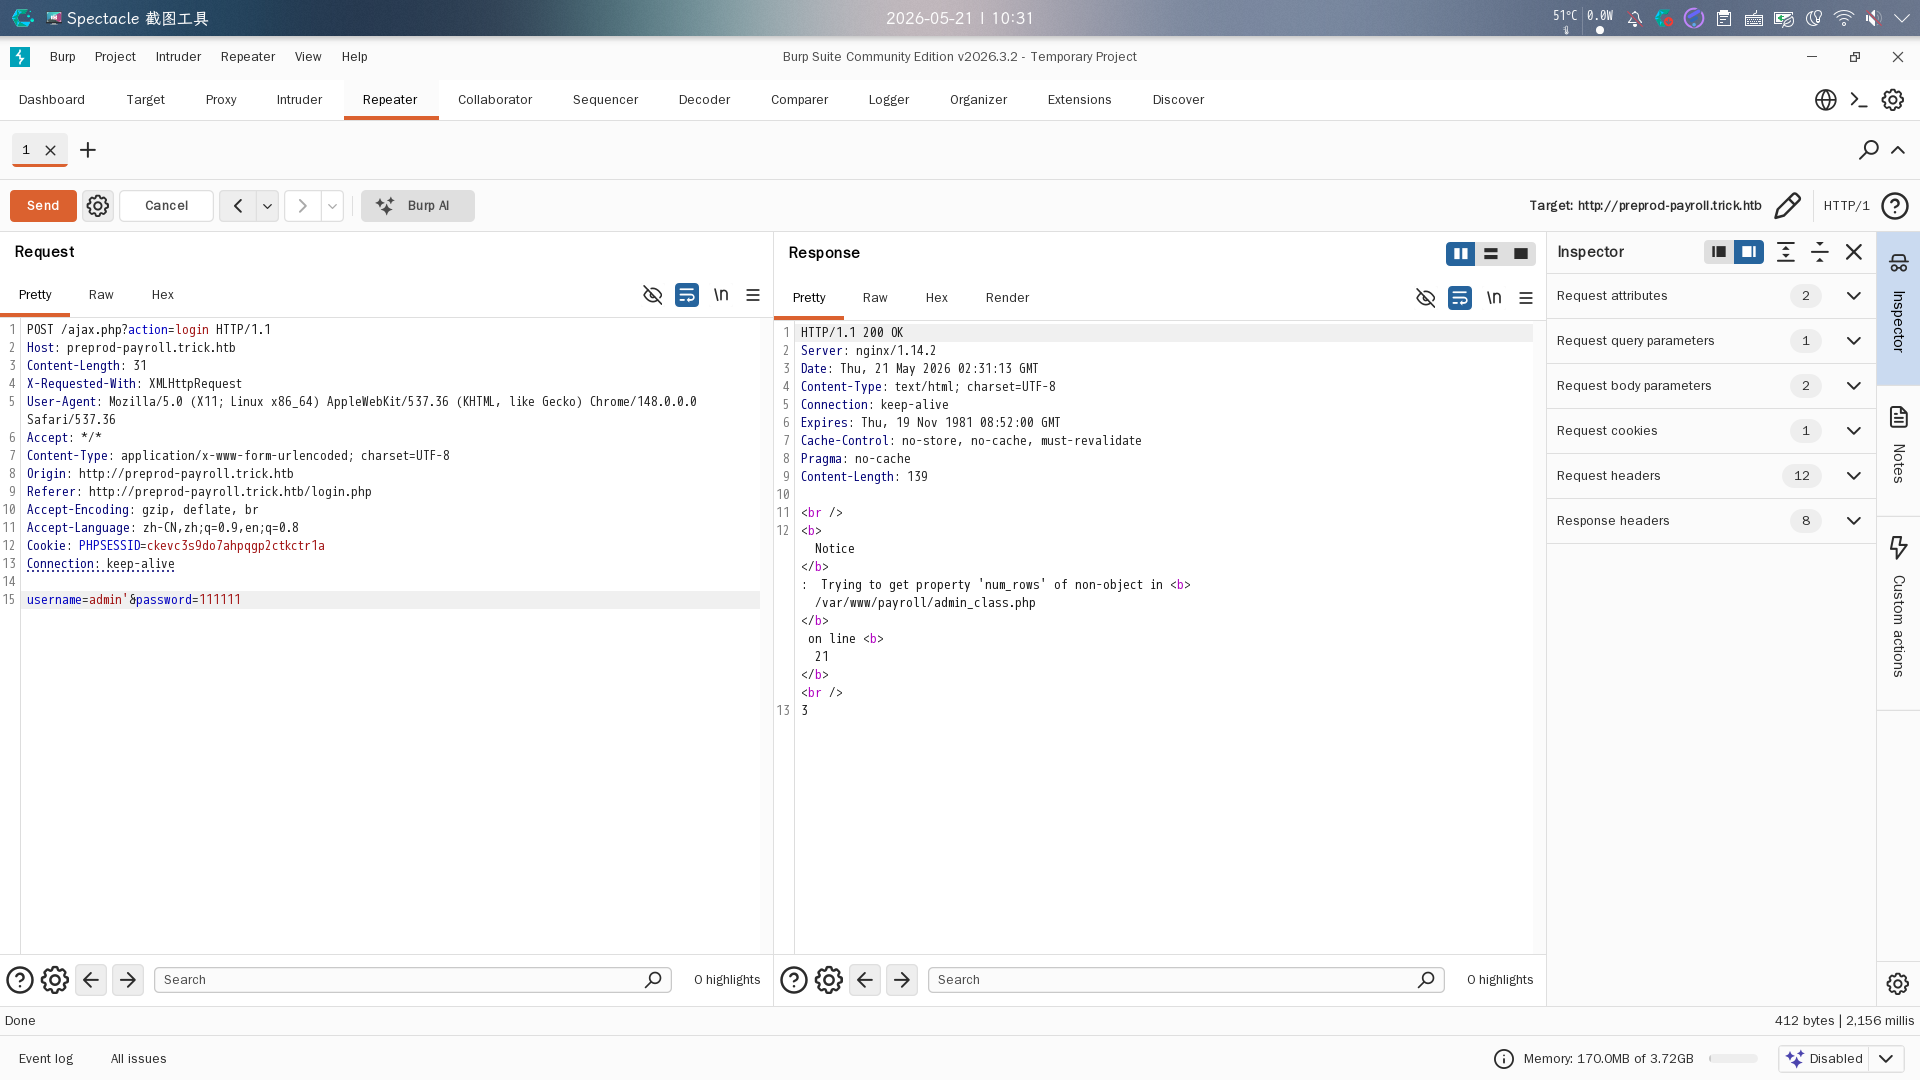Open Response viewer hamburger menu
1920x1080 pixels.
click(x=1526, y=298)
